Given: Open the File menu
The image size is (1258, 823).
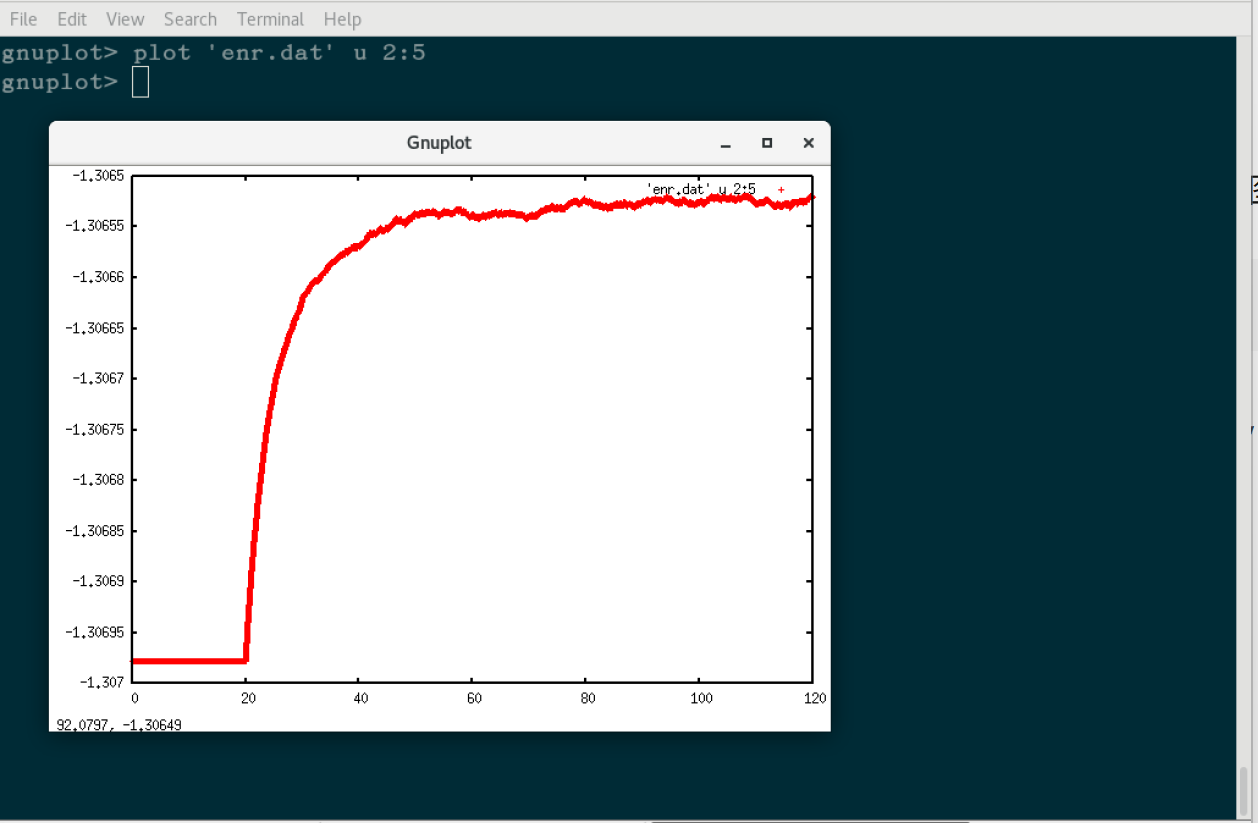Looking at the screenshot, I should coord(23,19).
